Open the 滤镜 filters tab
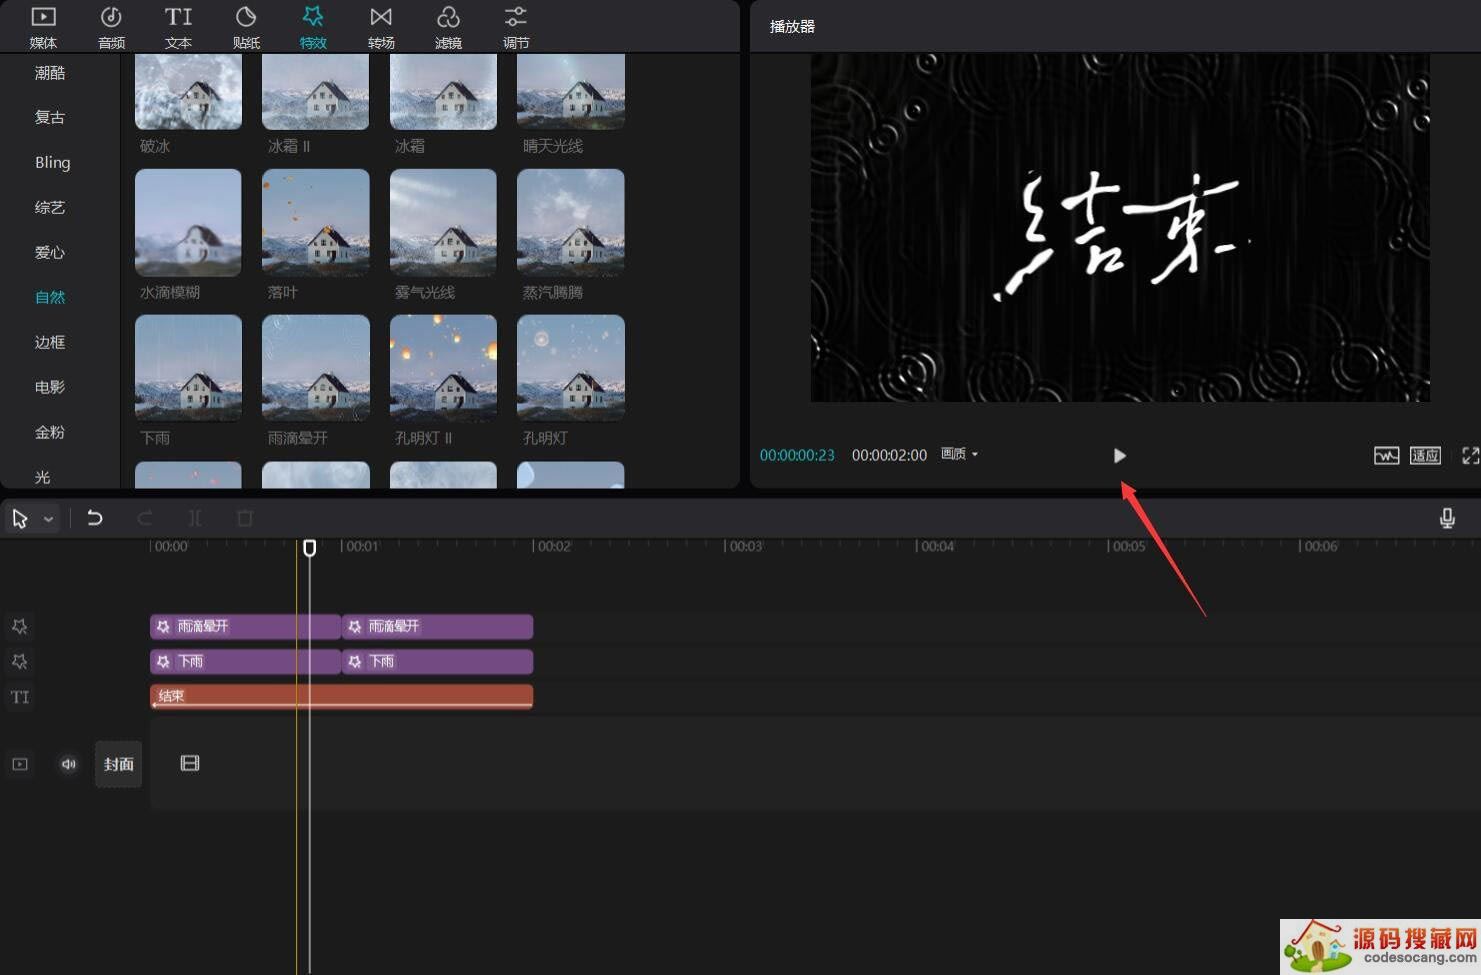1481x975 pixels. [x=448, y=27]
